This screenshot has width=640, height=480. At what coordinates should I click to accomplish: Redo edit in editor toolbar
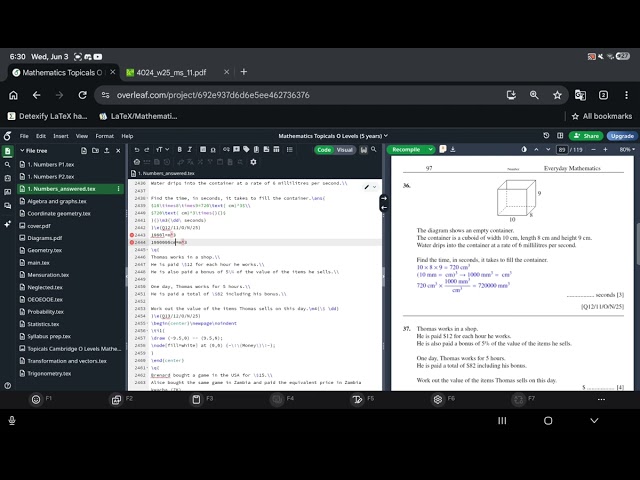(147, 150)
